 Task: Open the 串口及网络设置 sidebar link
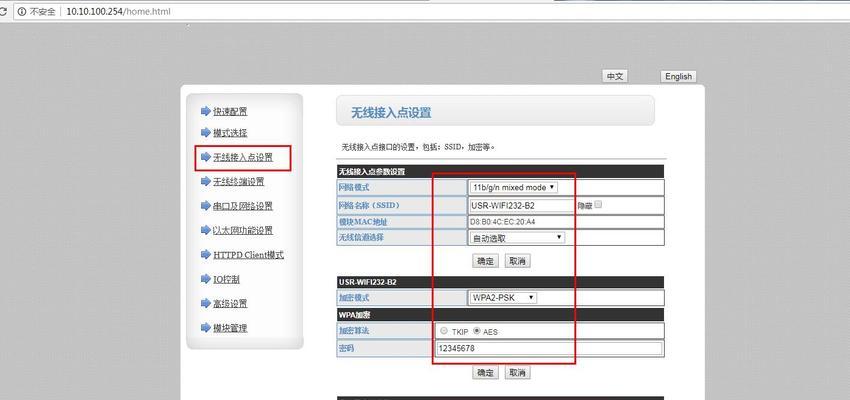(x=243, y=206)
